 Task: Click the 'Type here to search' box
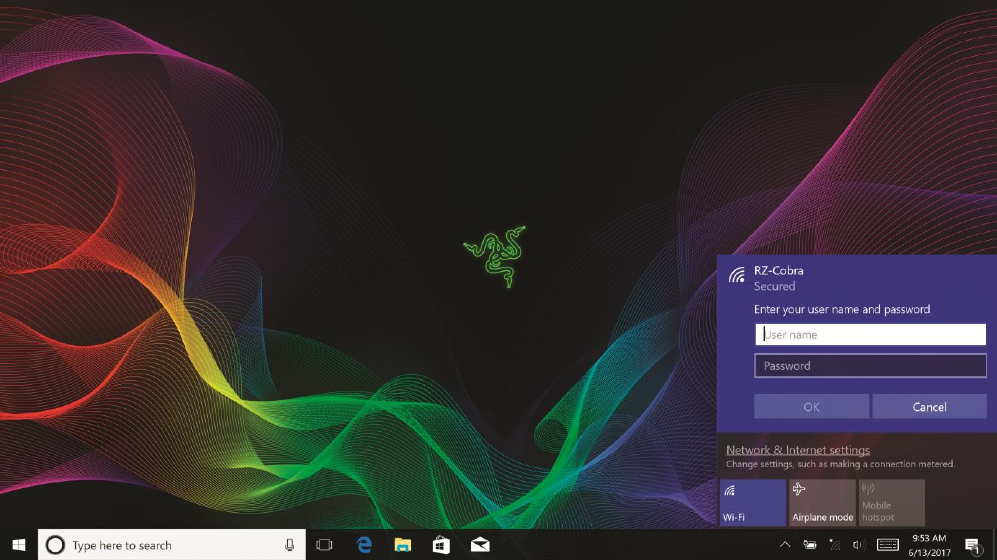(172, 545)
